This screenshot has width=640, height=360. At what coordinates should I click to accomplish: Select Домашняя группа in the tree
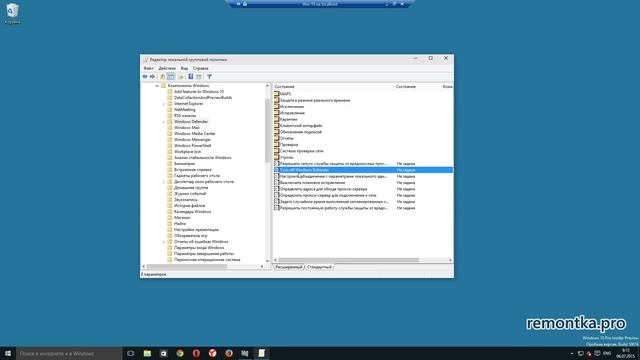click(x=191, y=188)
